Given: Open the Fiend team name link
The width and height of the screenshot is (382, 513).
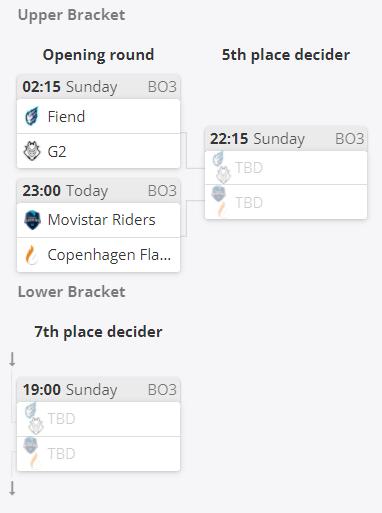Looking at the screenshot, I should tap(66, 116).
